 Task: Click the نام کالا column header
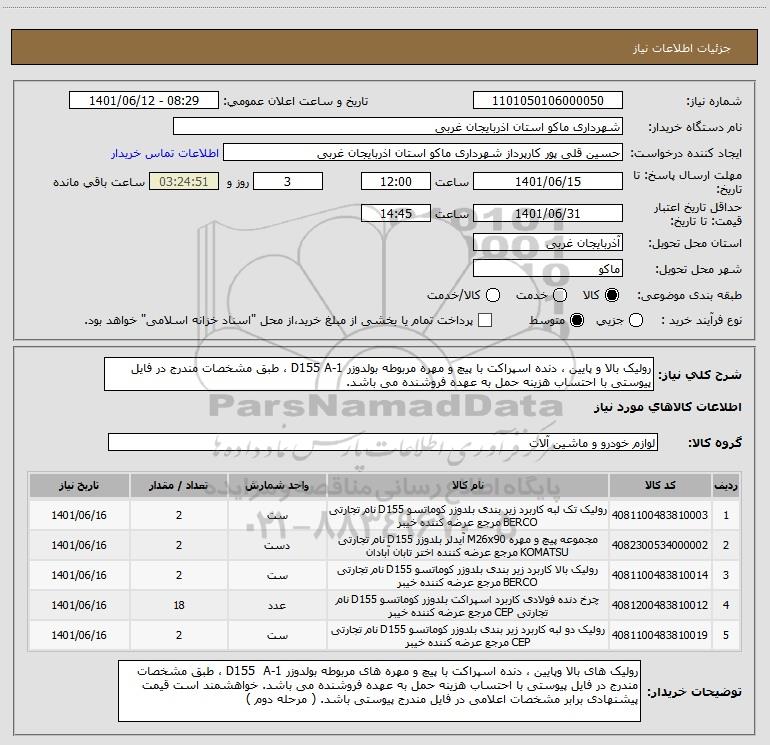[468, 486]
